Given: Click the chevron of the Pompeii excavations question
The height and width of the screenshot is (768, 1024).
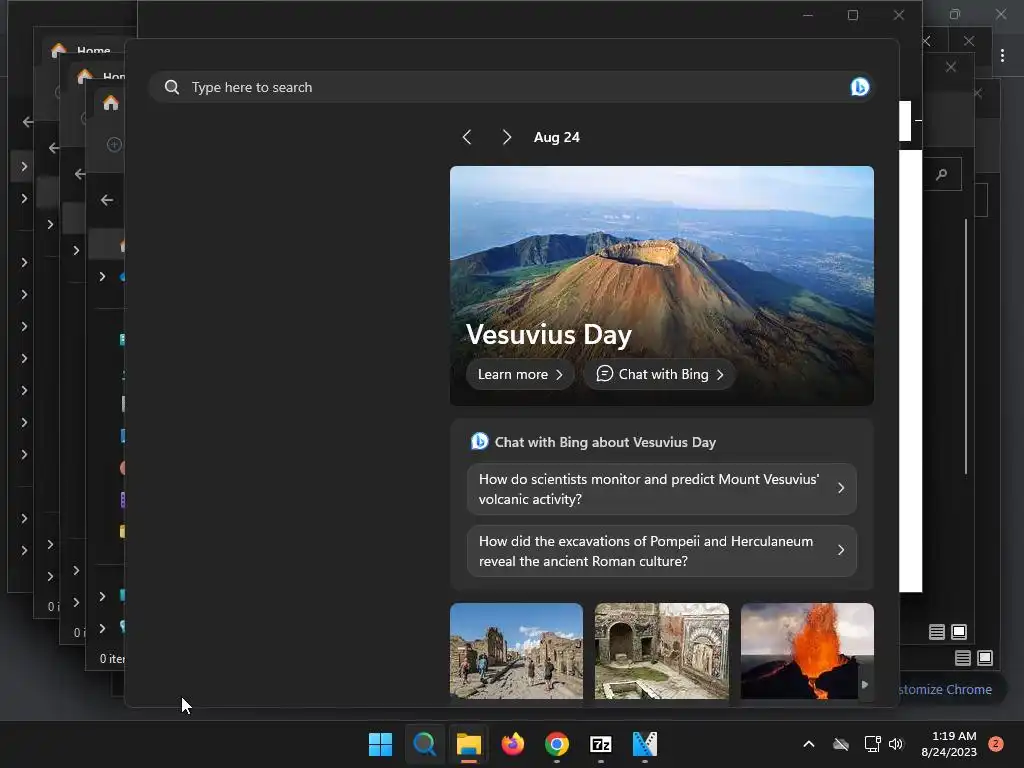Looking at the screenshot, I should [841, 551].
